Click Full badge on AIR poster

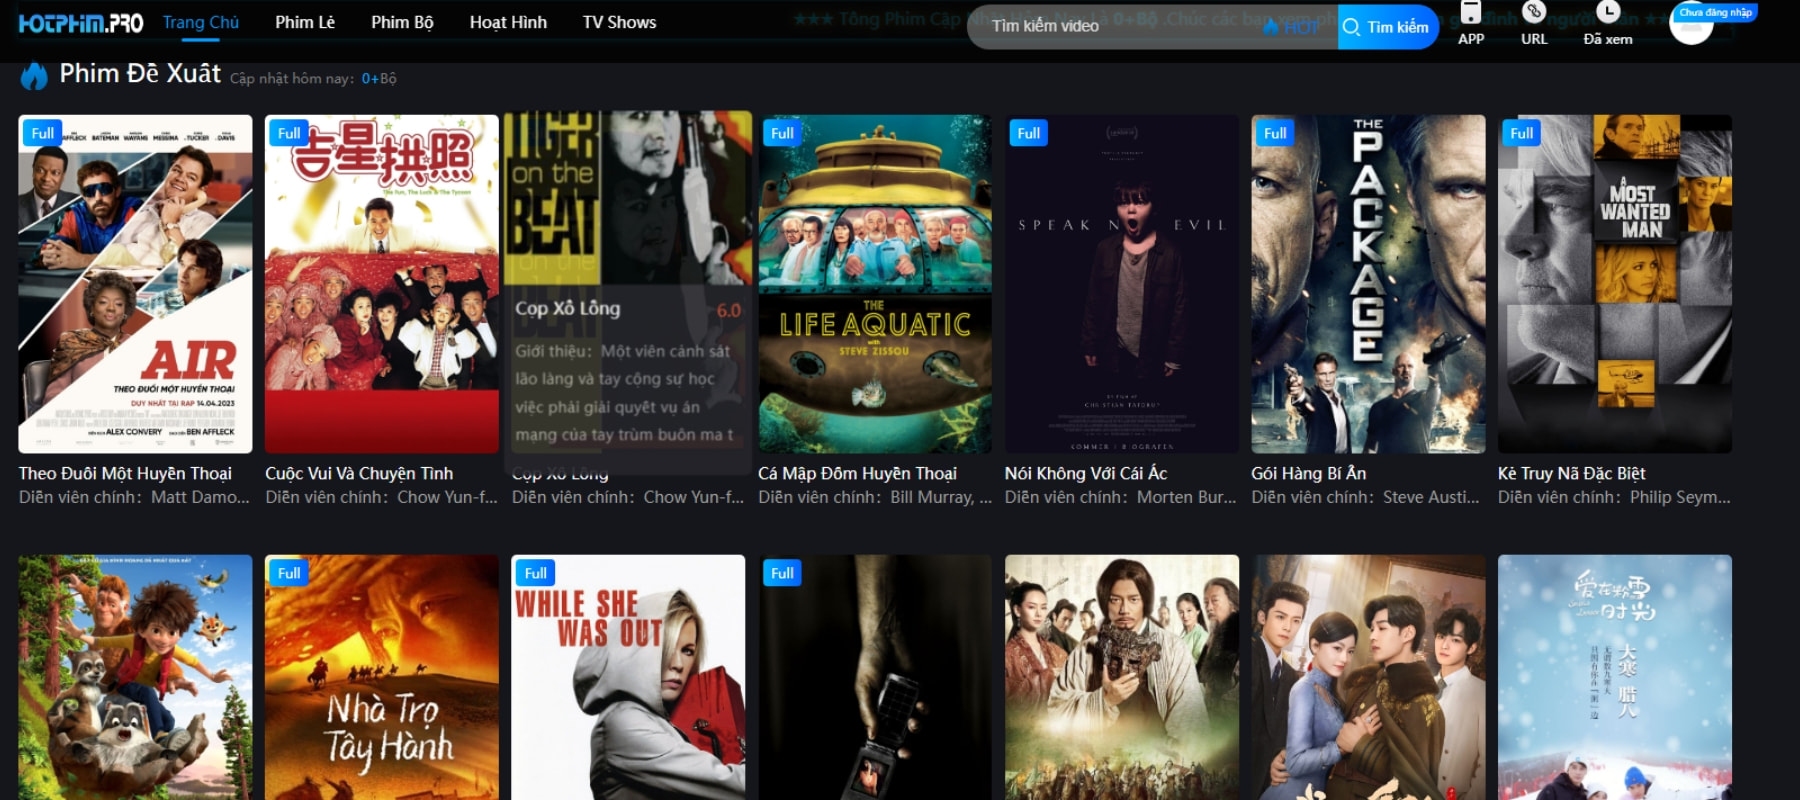(42, 133)
